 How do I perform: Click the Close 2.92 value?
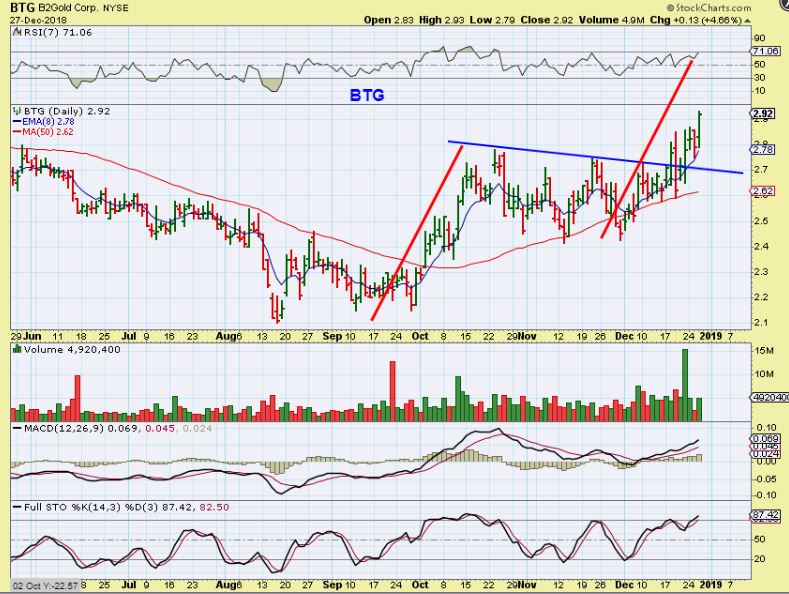[547, 20]
